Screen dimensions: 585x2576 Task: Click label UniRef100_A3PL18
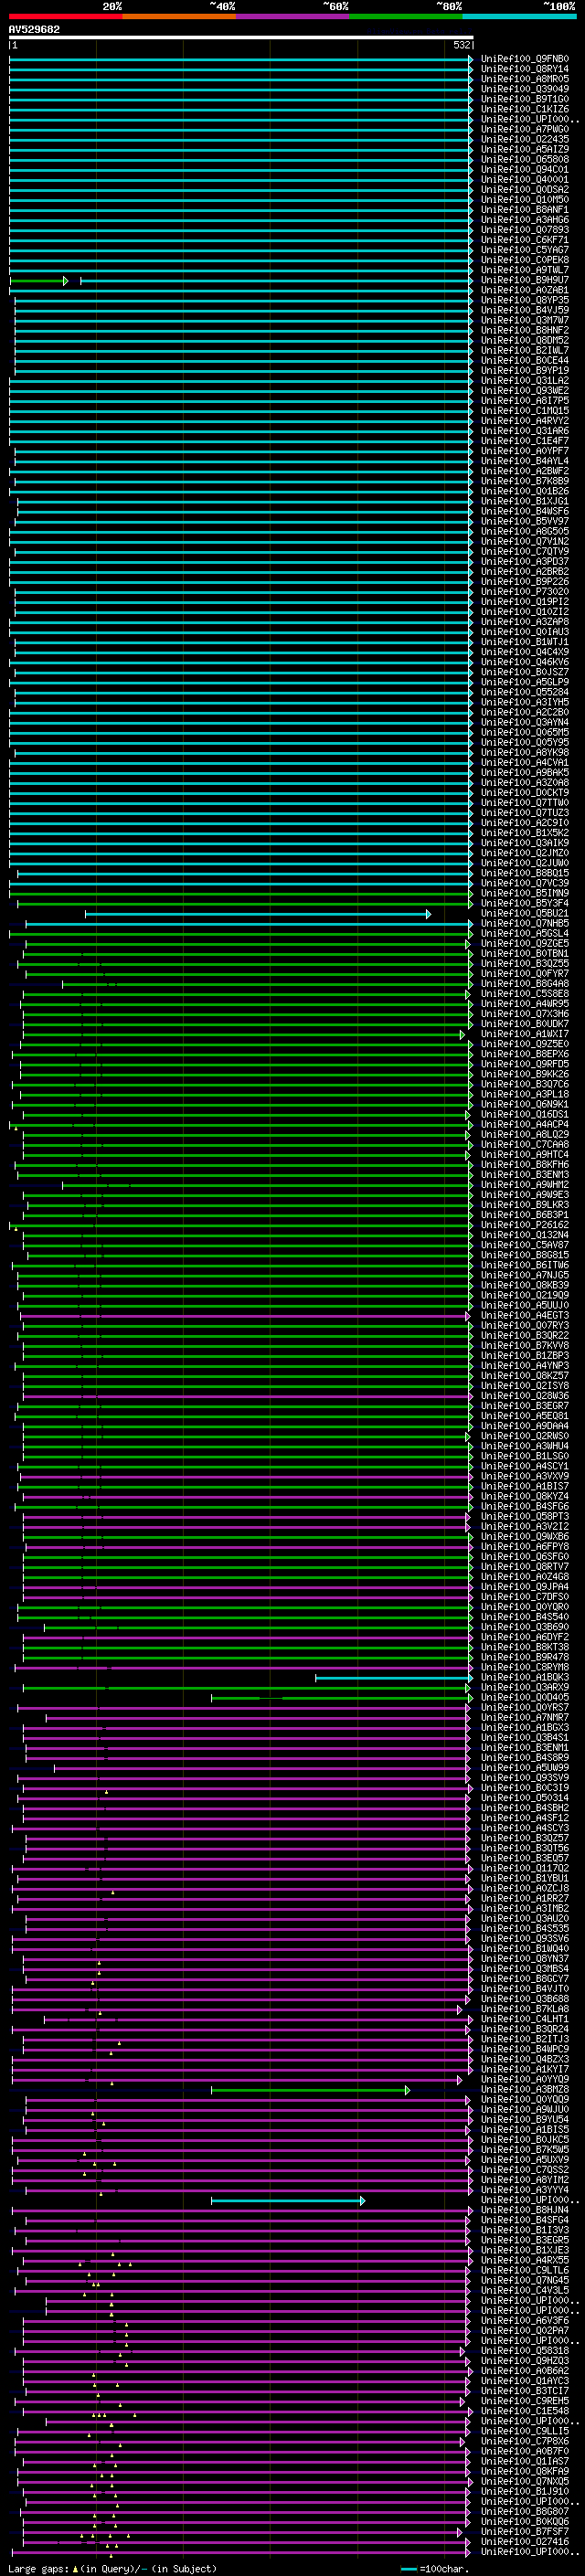[524, 1094]
